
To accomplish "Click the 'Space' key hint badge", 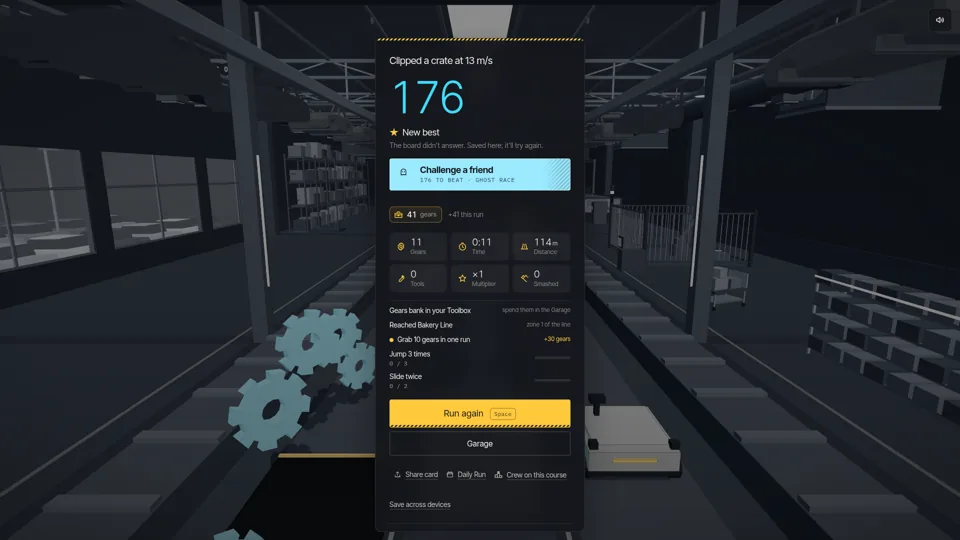I will tap(503, 414).
